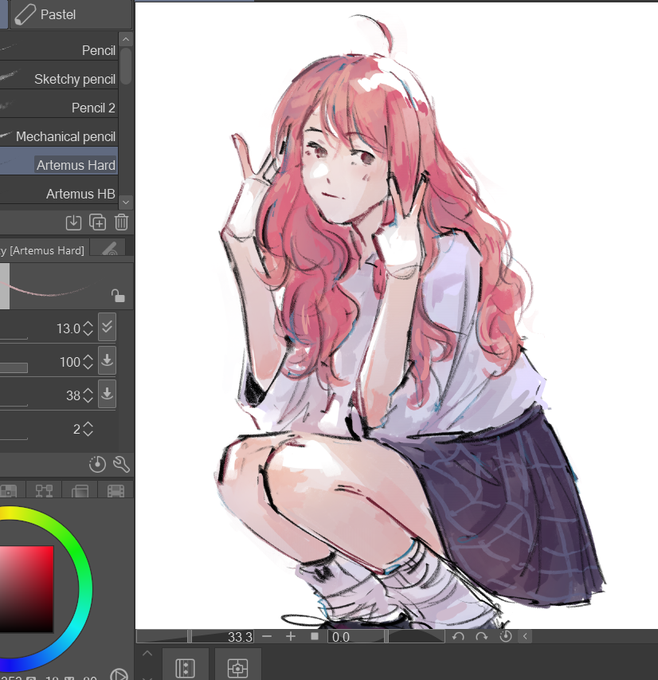Click sub tool list down arrow
The width and height of the screenshot is (658, 680).
point(126,202)
